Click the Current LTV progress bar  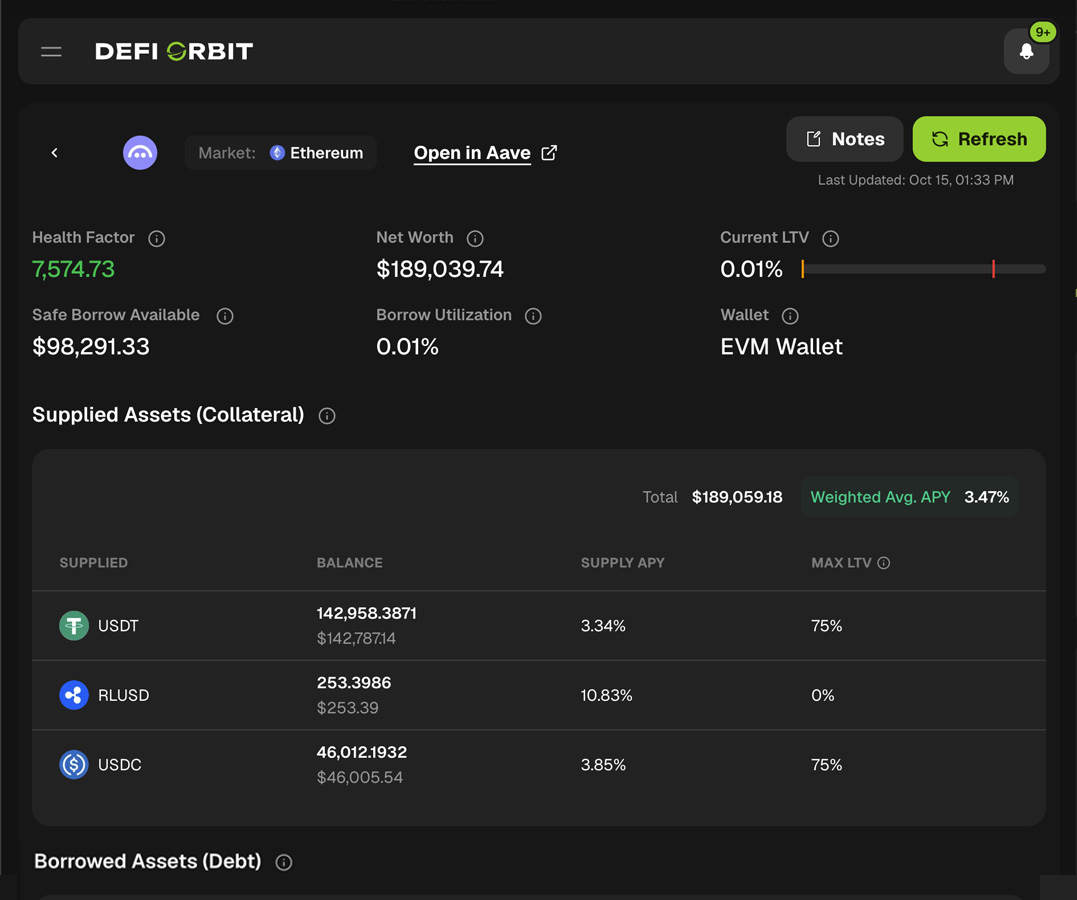[924, 269]
